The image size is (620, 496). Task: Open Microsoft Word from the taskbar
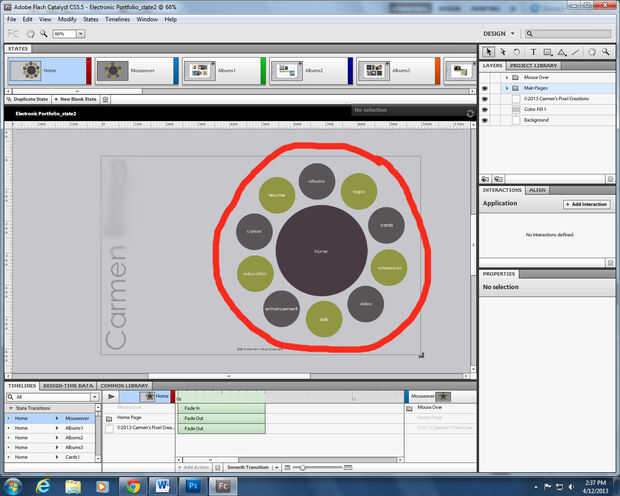163,486
